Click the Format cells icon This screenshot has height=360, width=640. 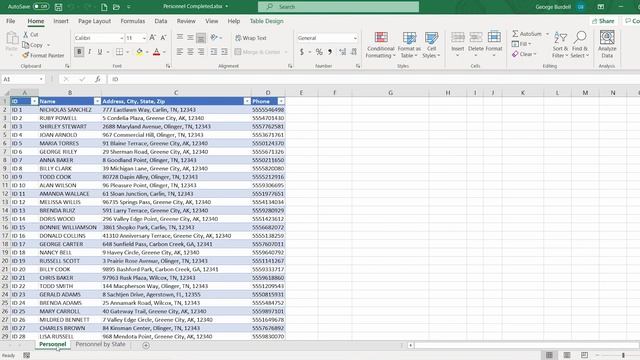point(494,38)
